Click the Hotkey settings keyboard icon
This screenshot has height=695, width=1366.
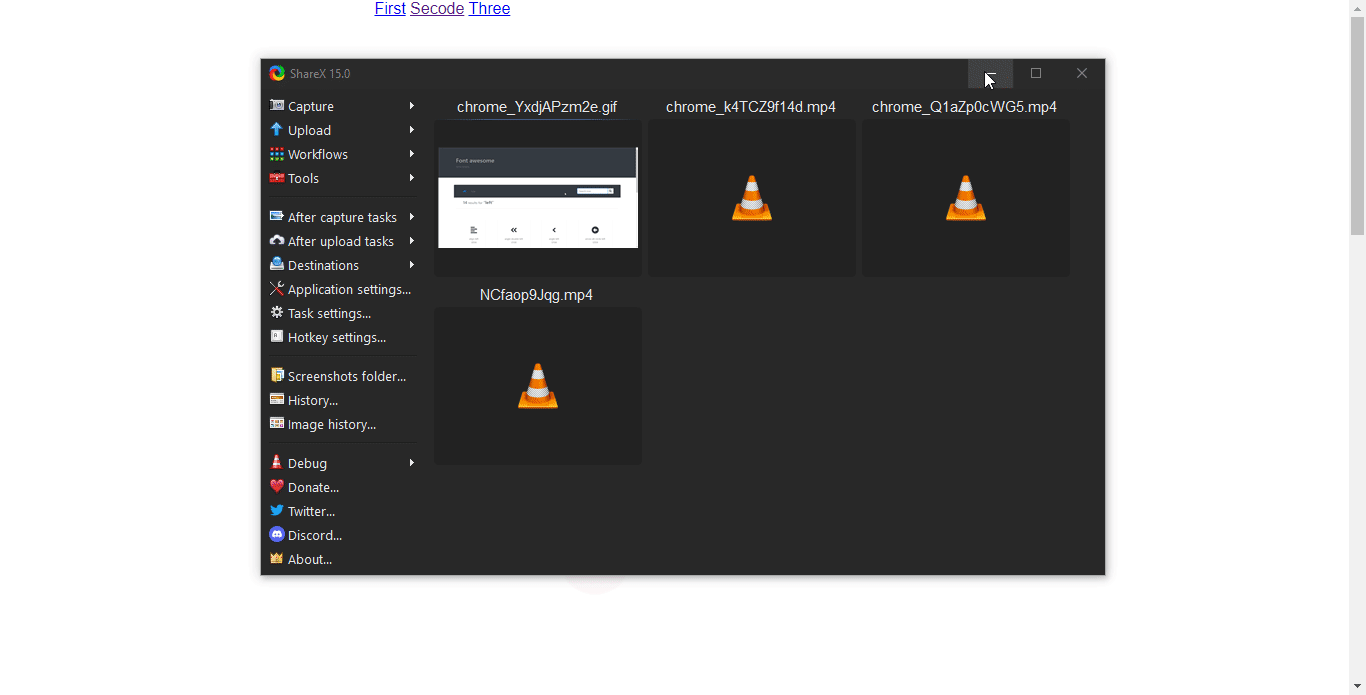277,337
